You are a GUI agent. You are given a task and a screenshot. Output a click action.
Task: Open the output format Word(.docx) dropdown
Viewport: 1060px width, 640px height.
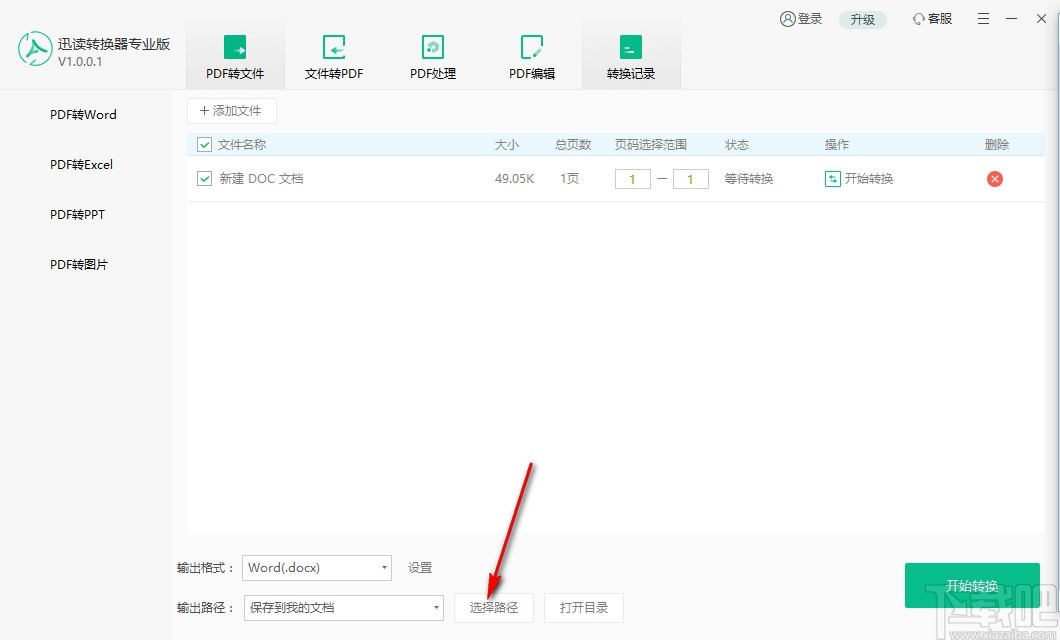(x=317, y=567)
